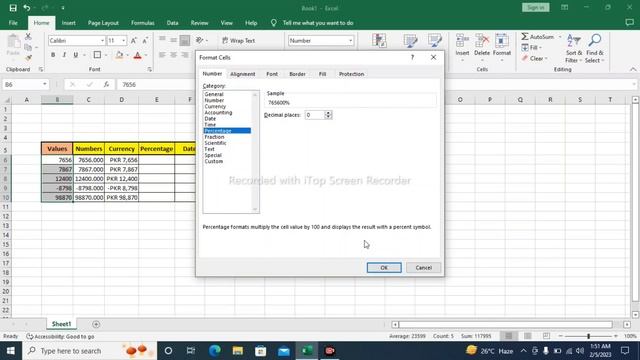Open the font name dropdown Calibri
640x360 pixels.
102,40
